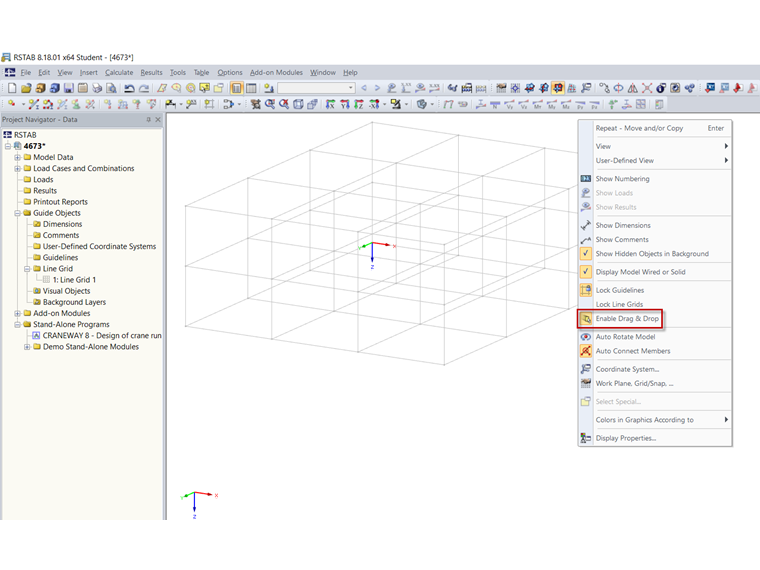Show shear force Vz results icon
Image resolution: width=760 pixels, height=570 pixels.
523,104
